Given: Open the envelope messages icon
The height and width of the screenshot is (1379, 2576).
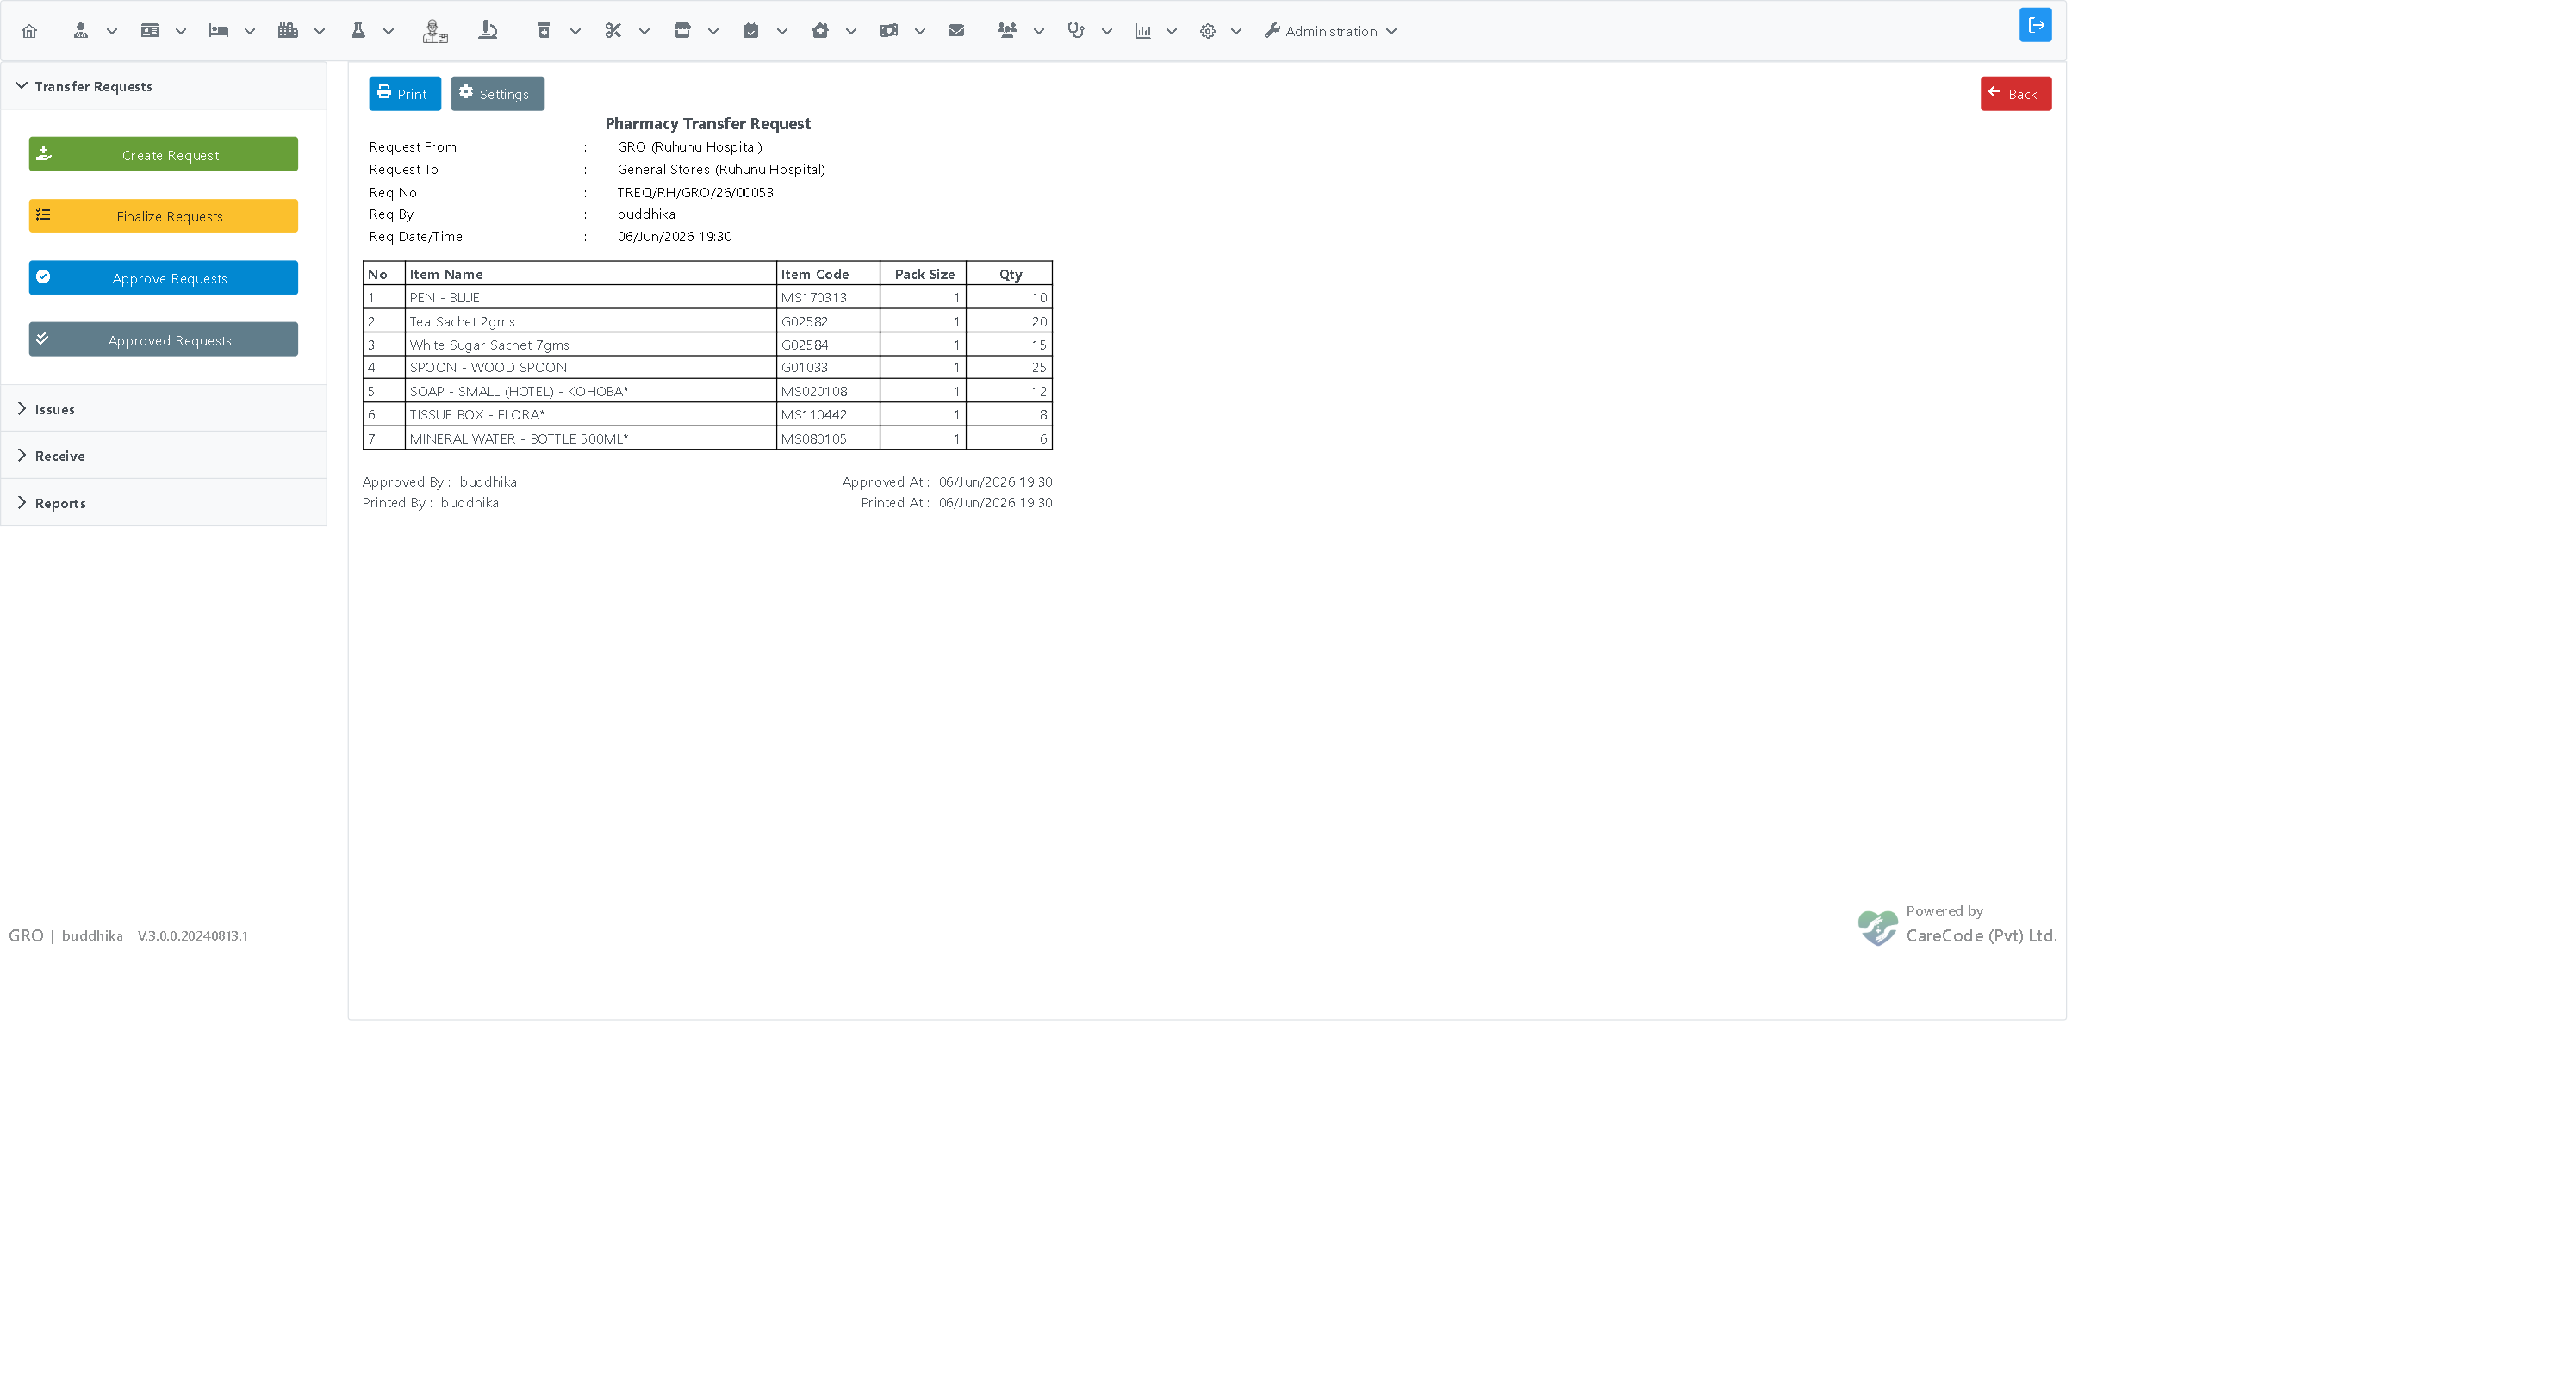Looking at the screenshot, I should pyautogui.click(x=956, y=31).
